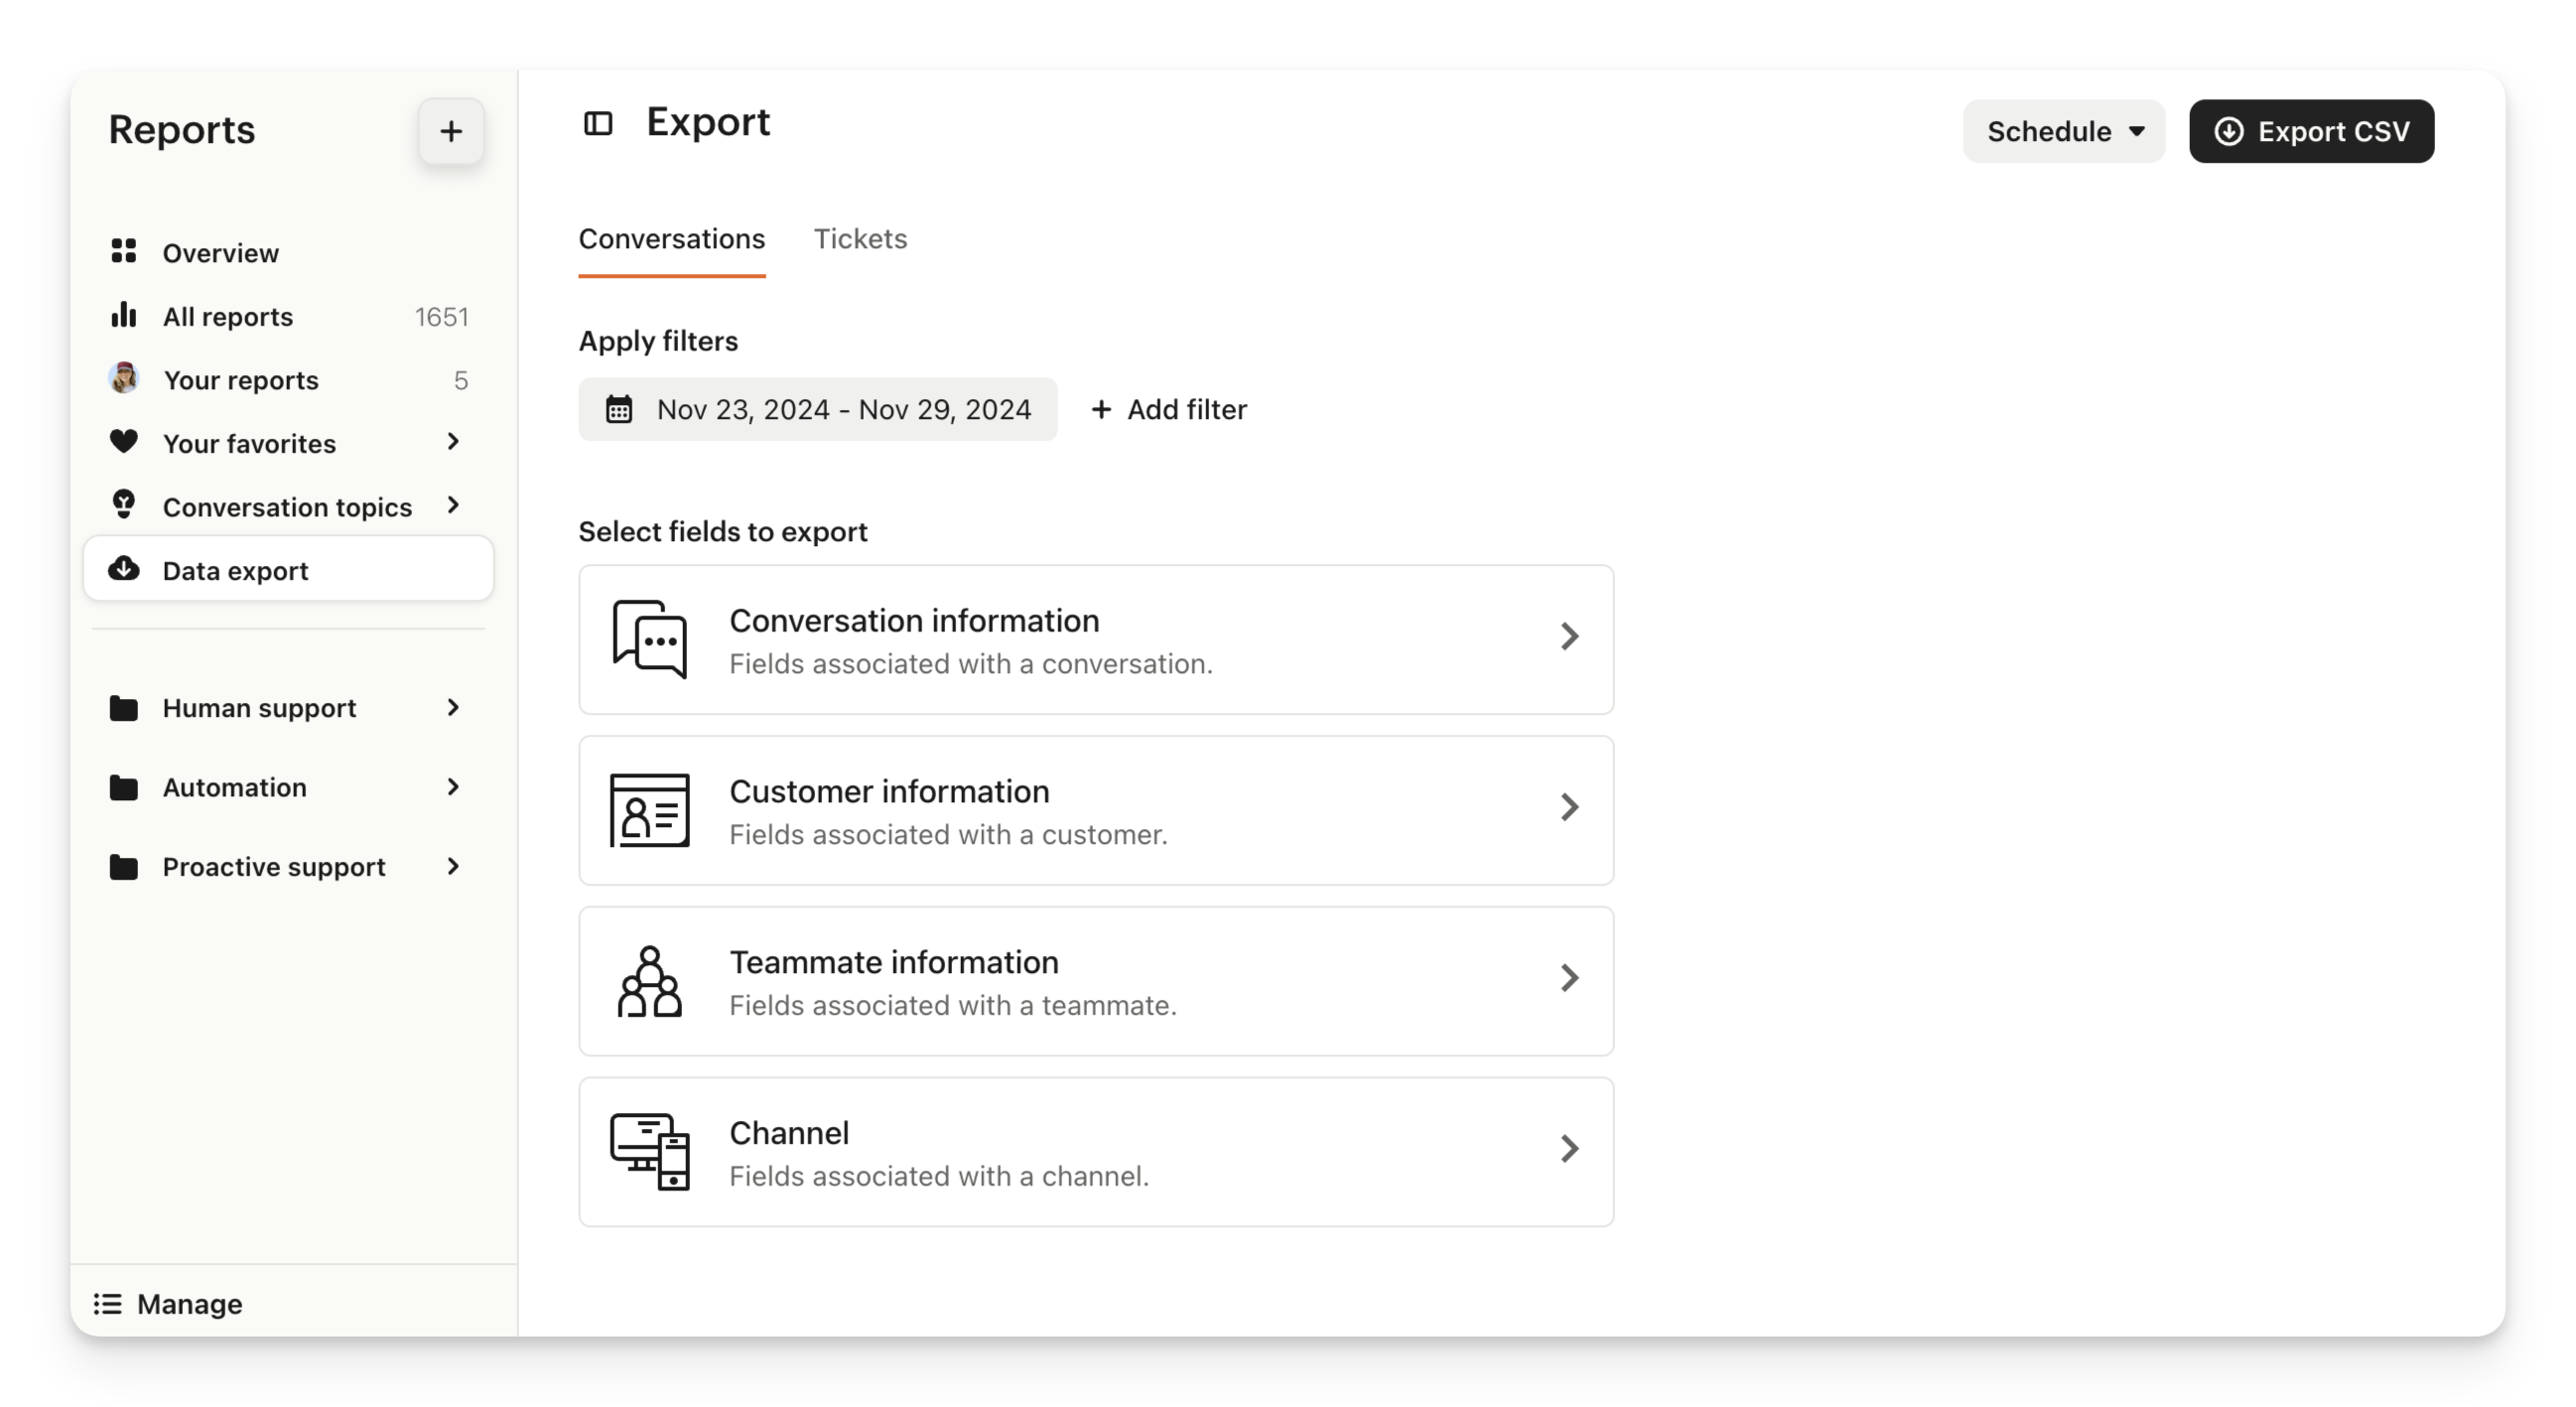Toggle the sidebar panel icon beside Export
Viewport: 2576px width, 1407px height.
598,124
